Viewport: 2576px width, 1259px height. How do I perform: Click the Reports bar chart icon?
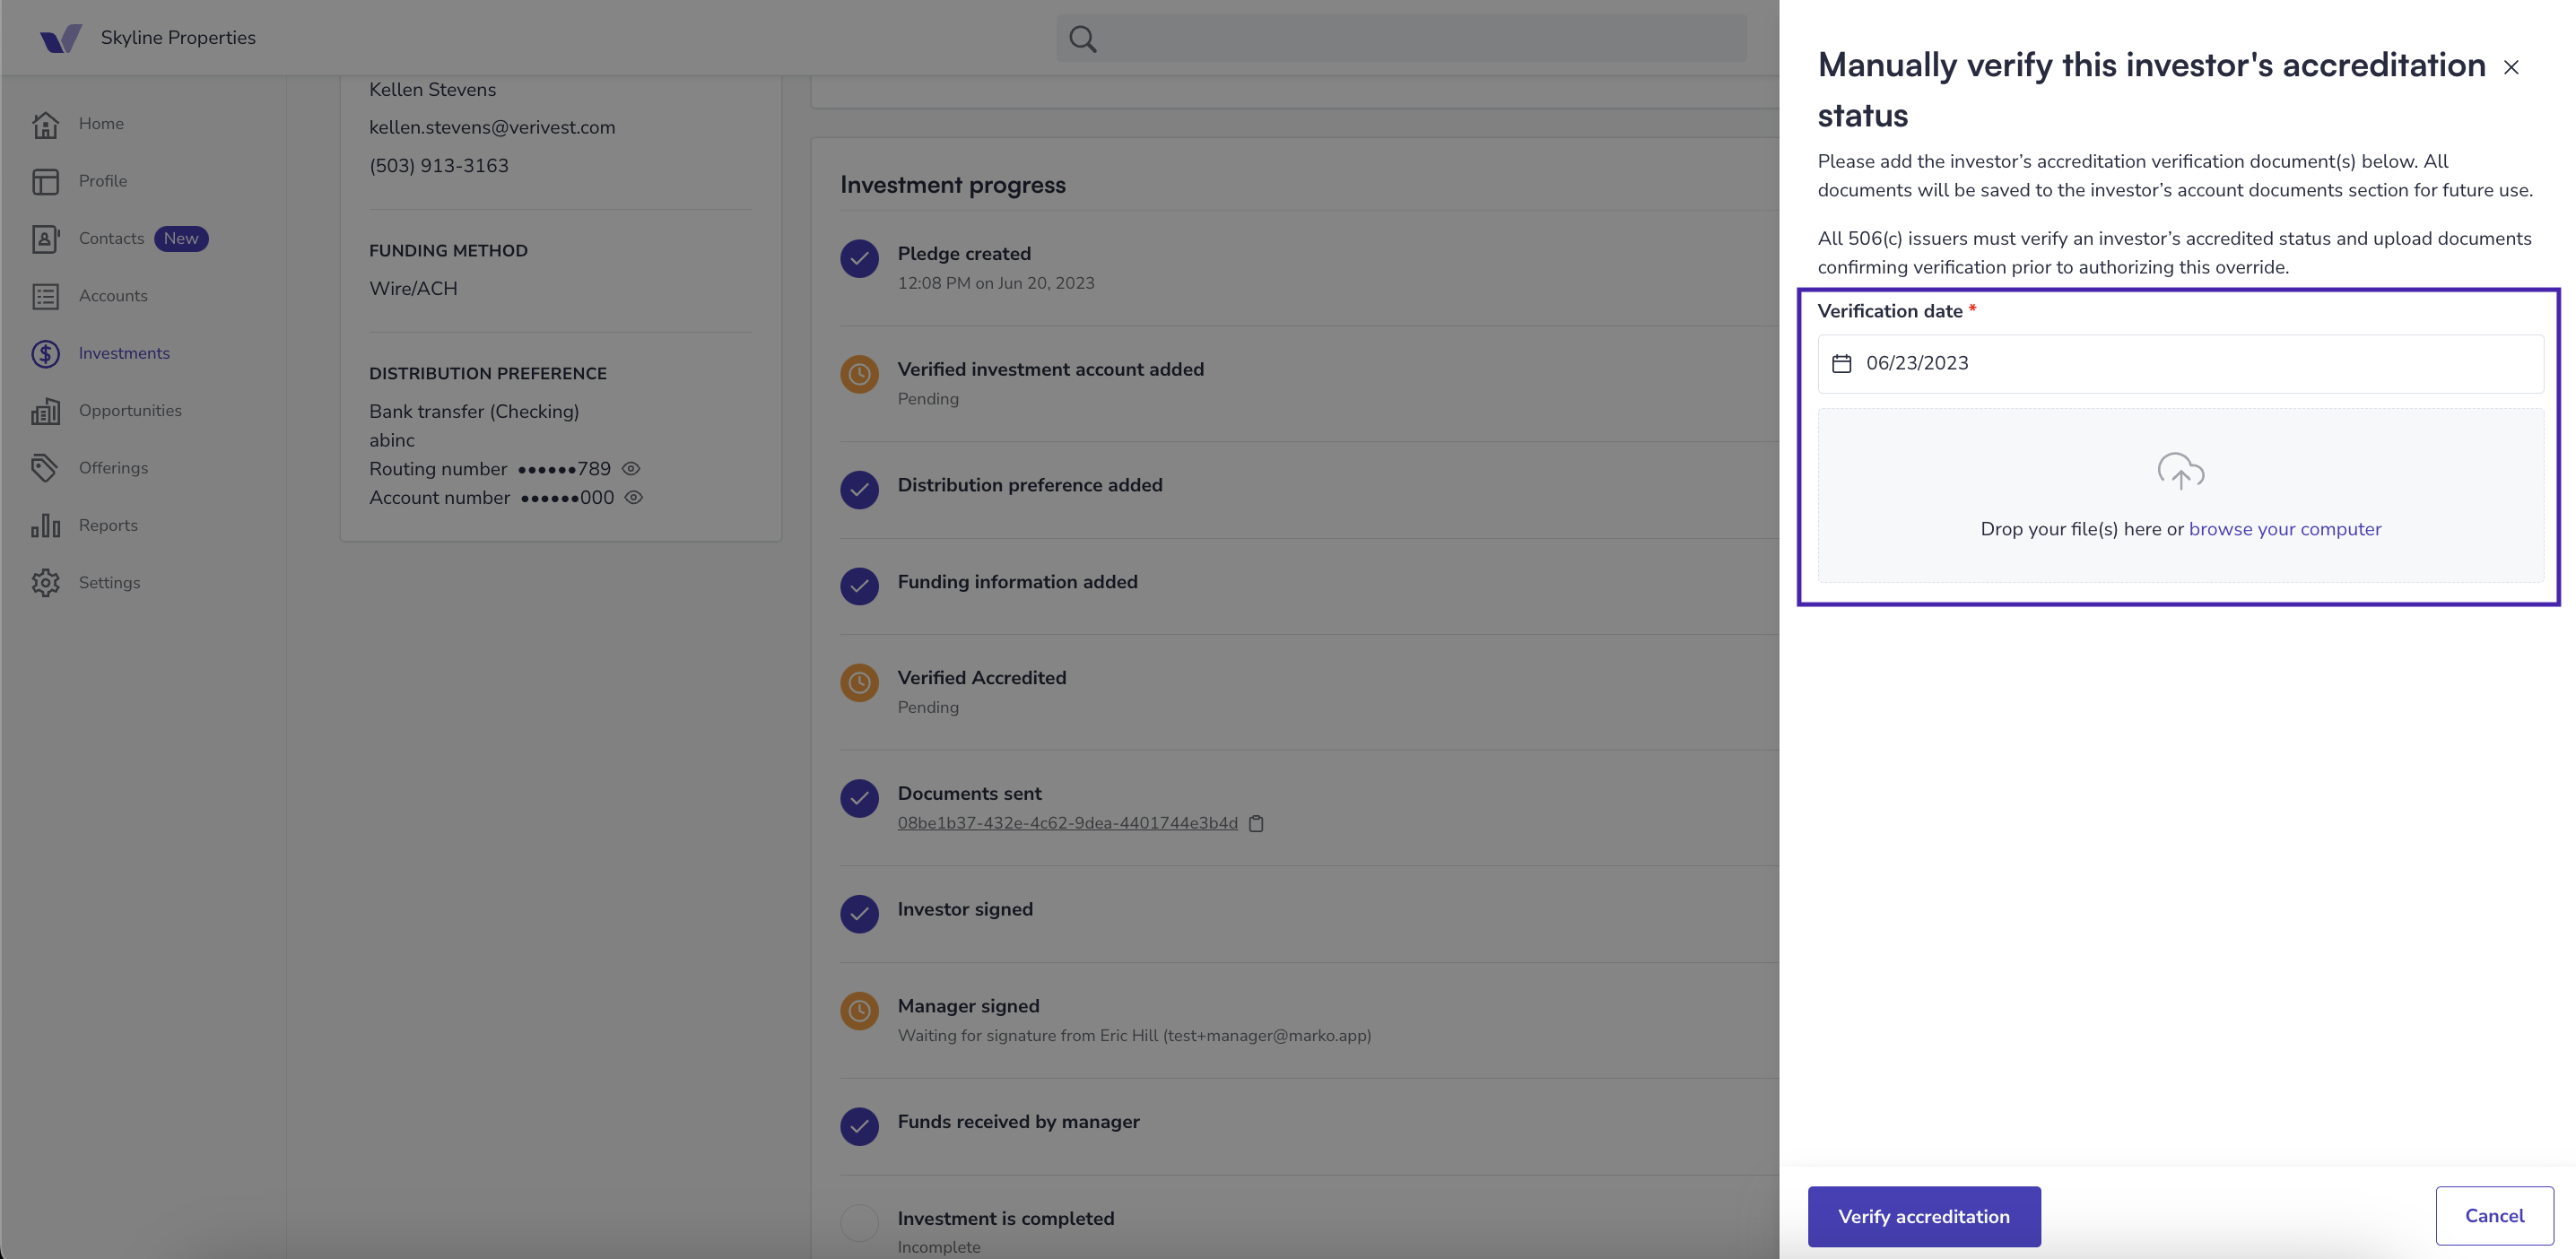coord(45,525)
